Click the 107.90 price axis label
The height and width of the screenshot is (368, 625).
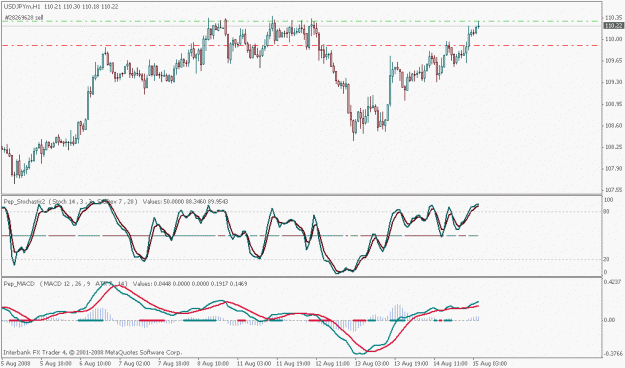[x=613, y=169]
